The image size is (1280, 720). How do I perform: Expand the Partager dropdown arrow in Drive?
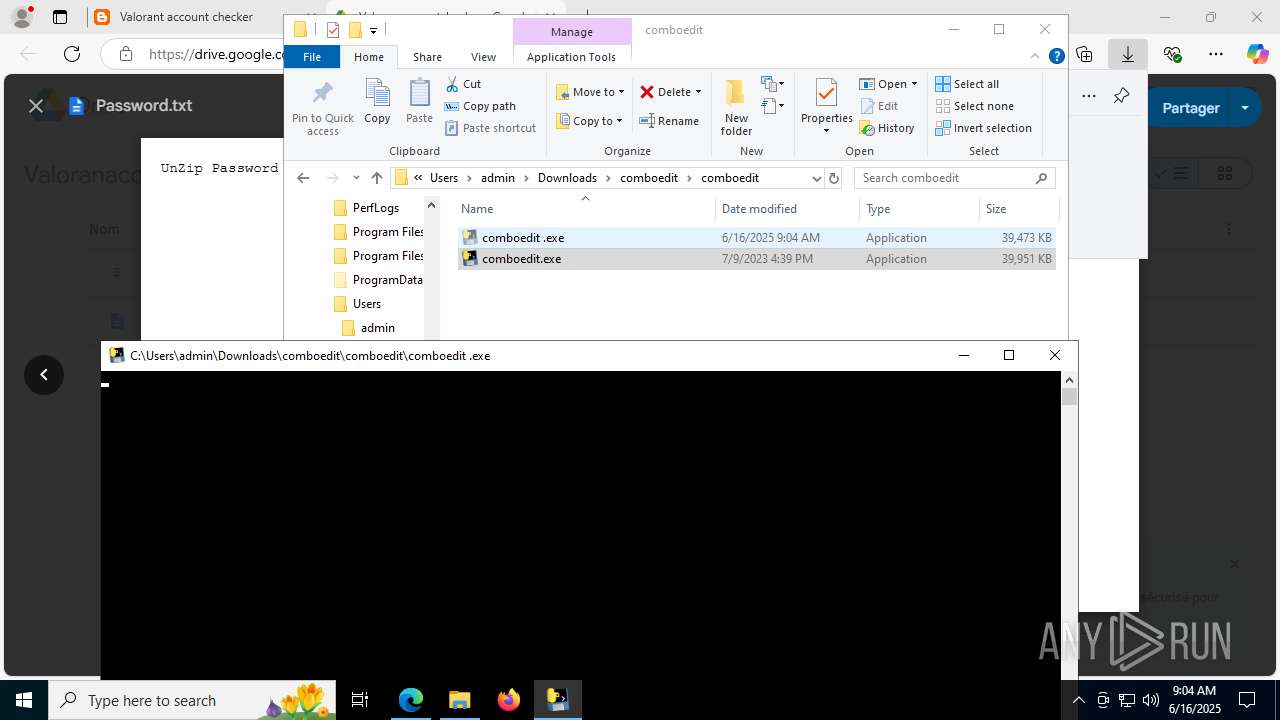tap(1245, 108)
